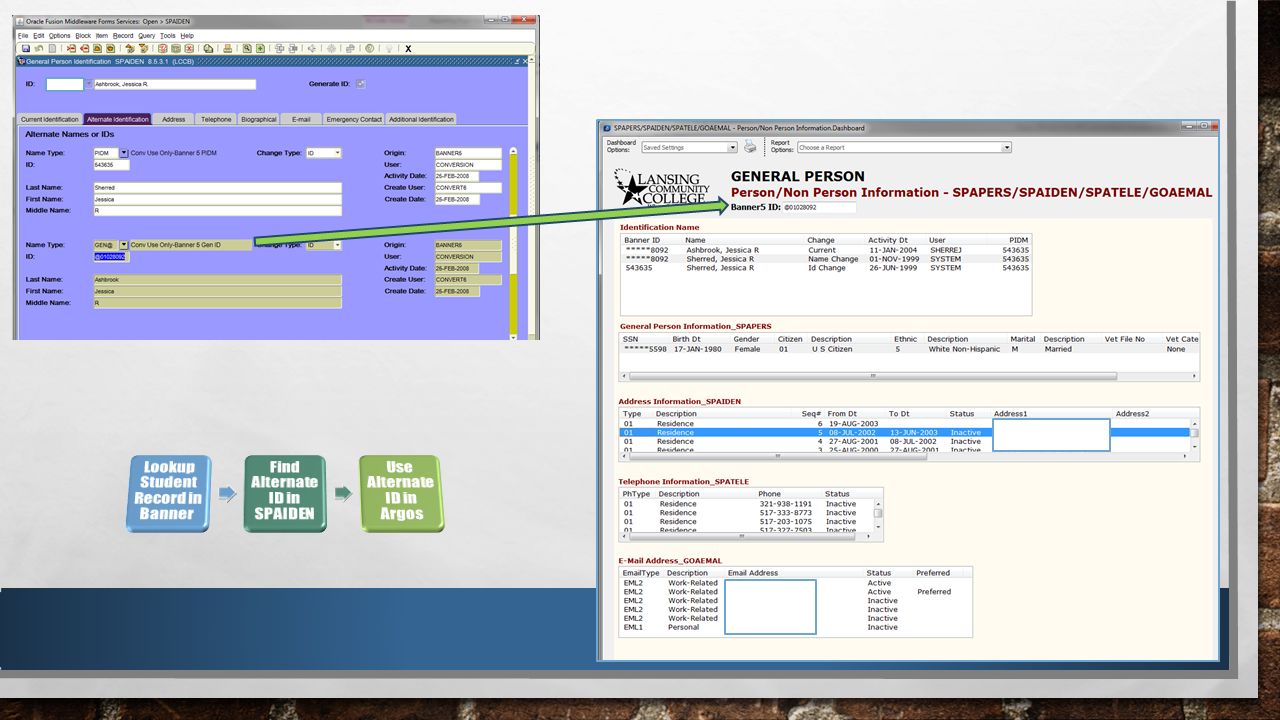
Task: Switch to the Biographical tab
Action: coord(258,119)
